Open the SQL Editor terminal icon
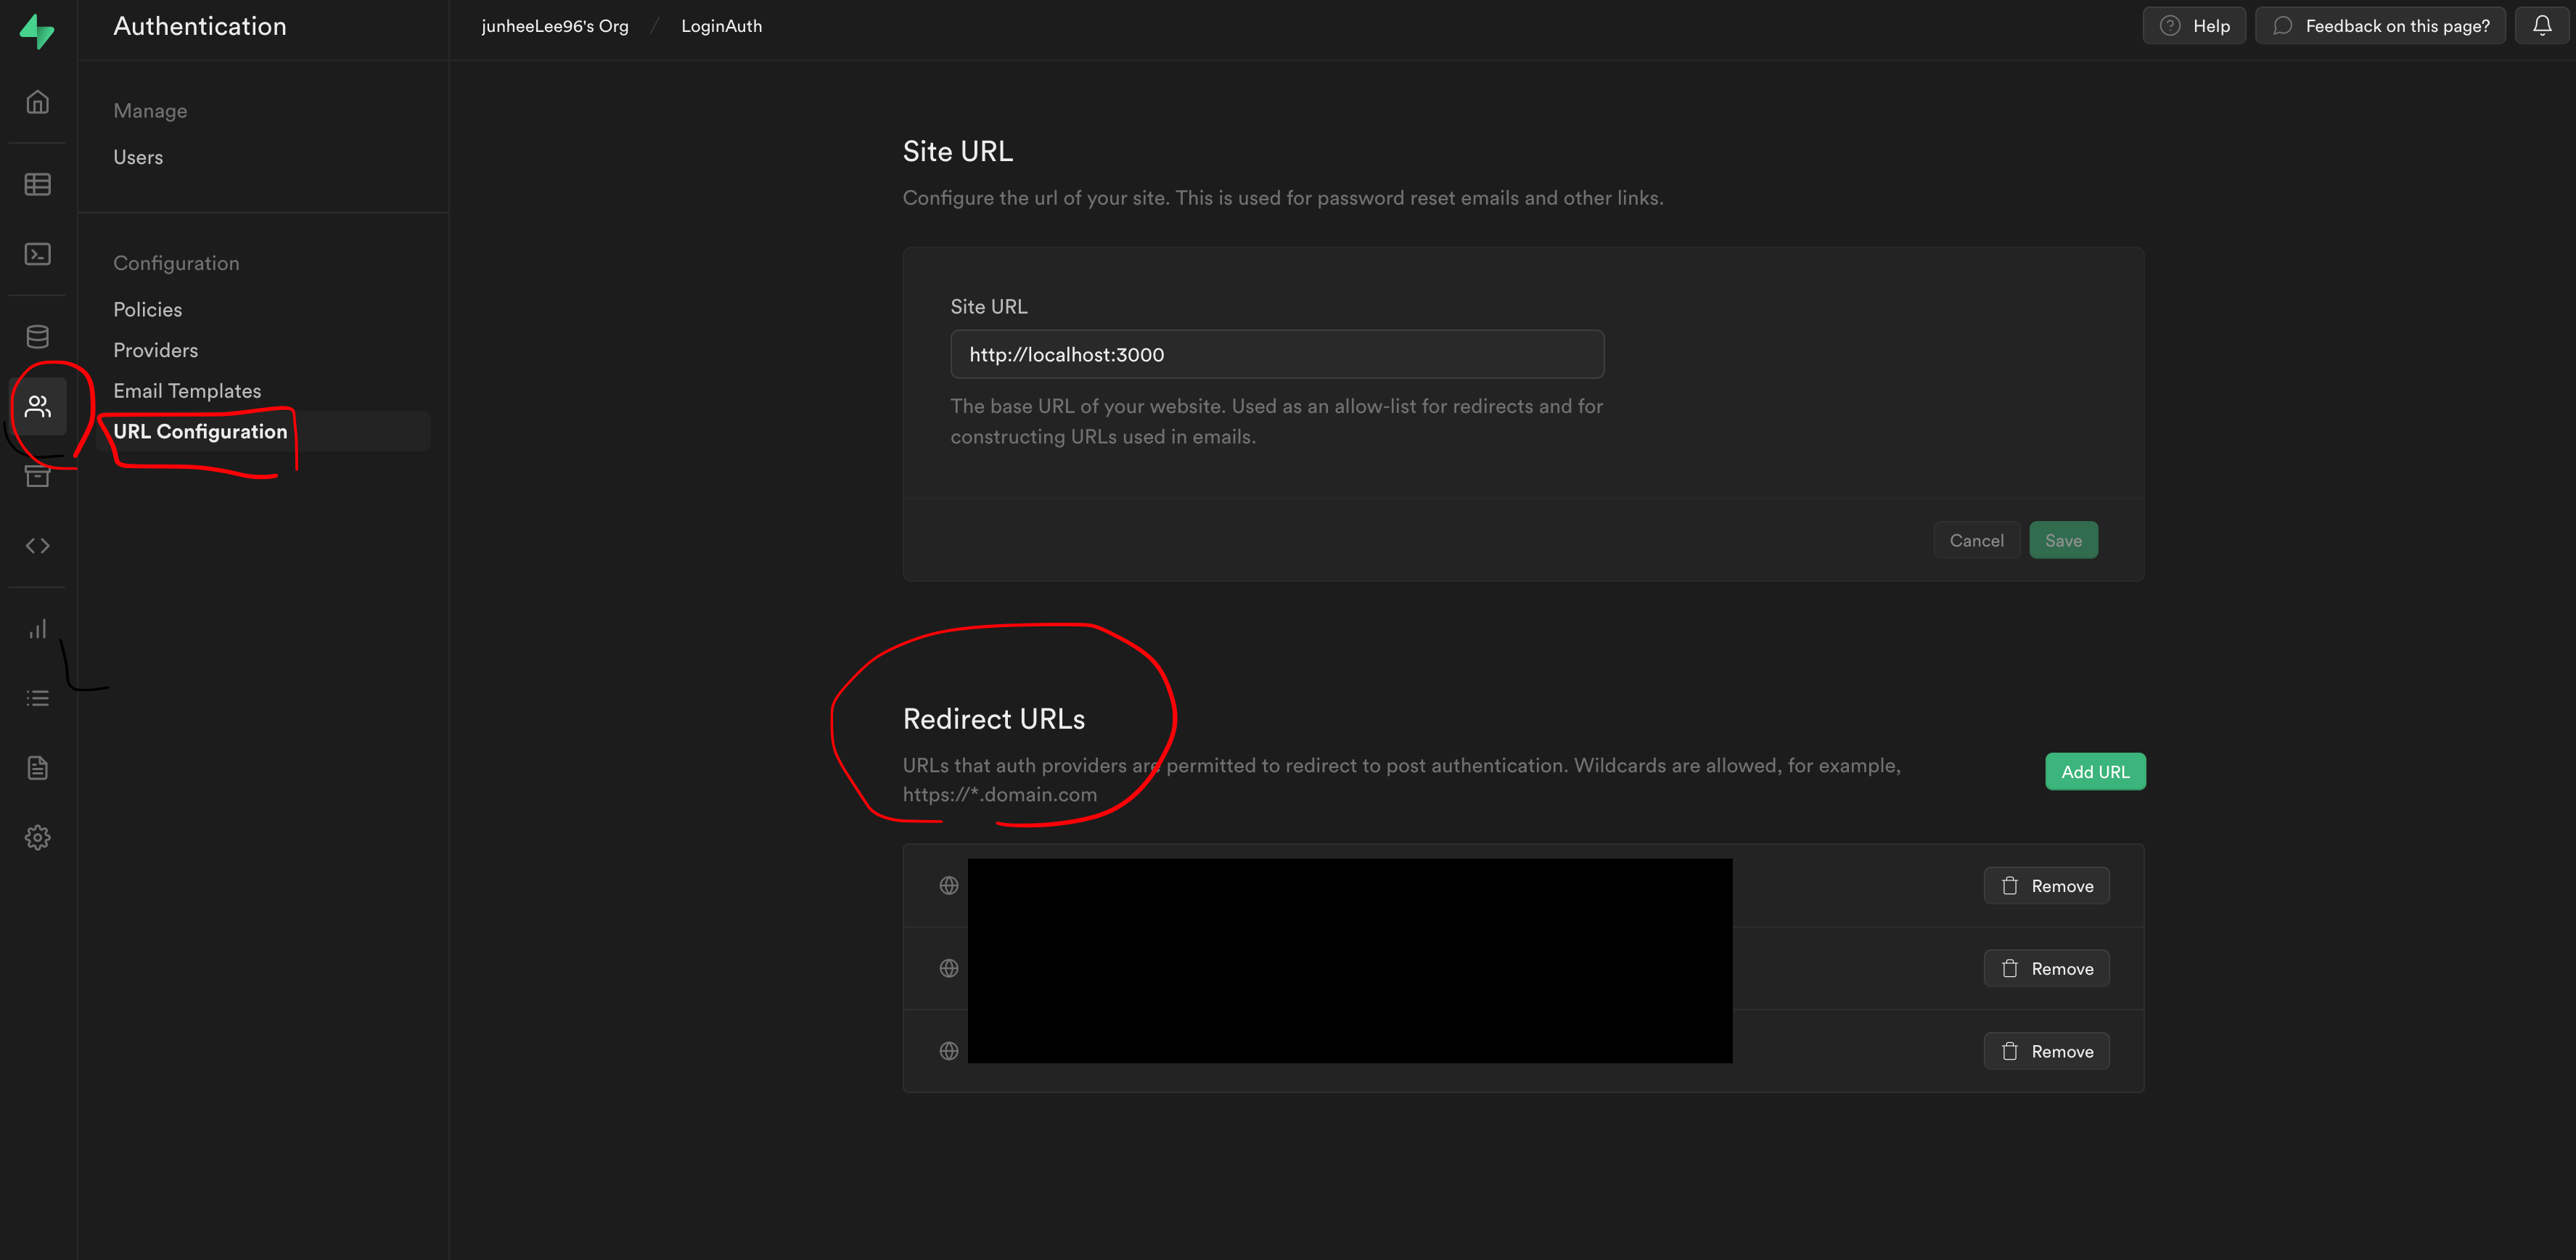The width and height of the screenshot is (2576, 1260). [x=37, y=254]
